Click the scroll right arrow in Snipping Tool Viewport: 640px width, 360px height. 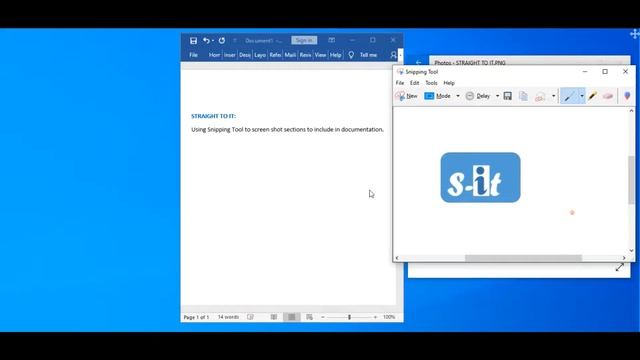click(x=624, y=258)
